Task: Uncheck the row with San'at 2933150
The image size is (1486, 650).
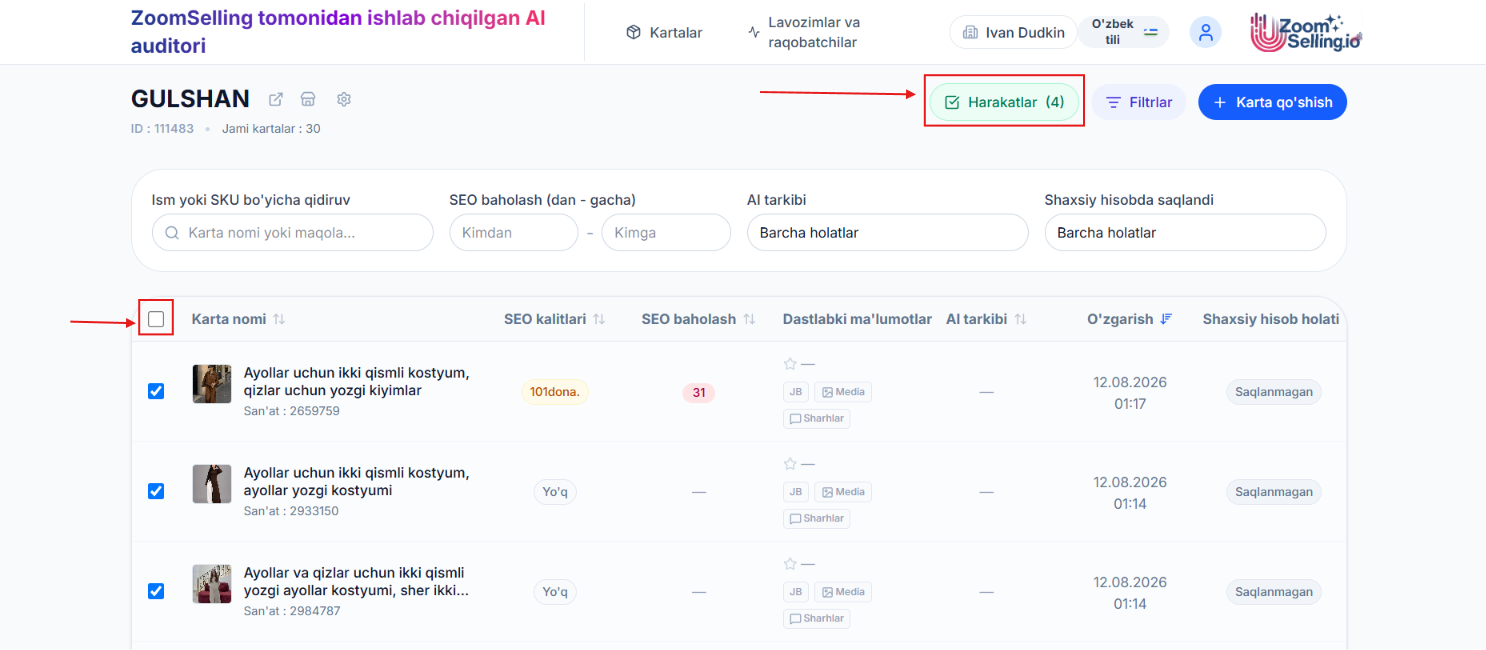Action: tap(156, 491)
